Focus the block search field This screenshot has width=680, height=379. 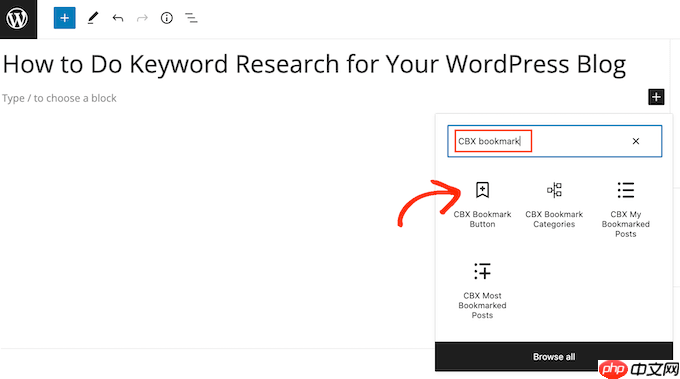555,141
